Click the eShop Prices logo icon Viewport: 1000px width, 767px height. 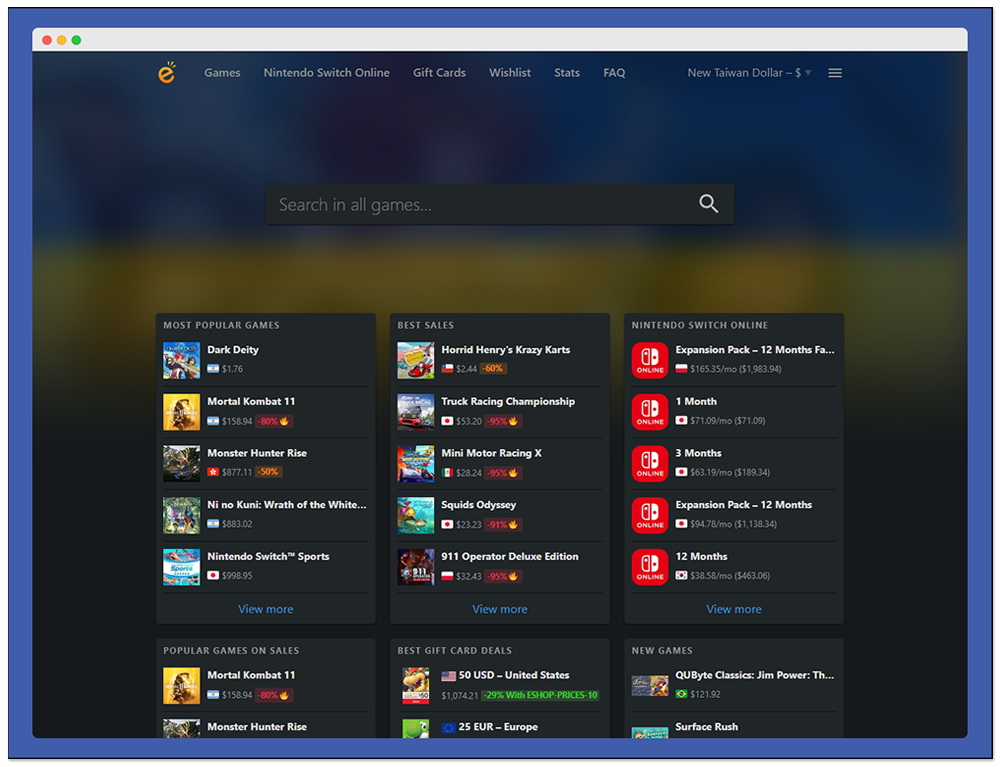pos(166,73)
